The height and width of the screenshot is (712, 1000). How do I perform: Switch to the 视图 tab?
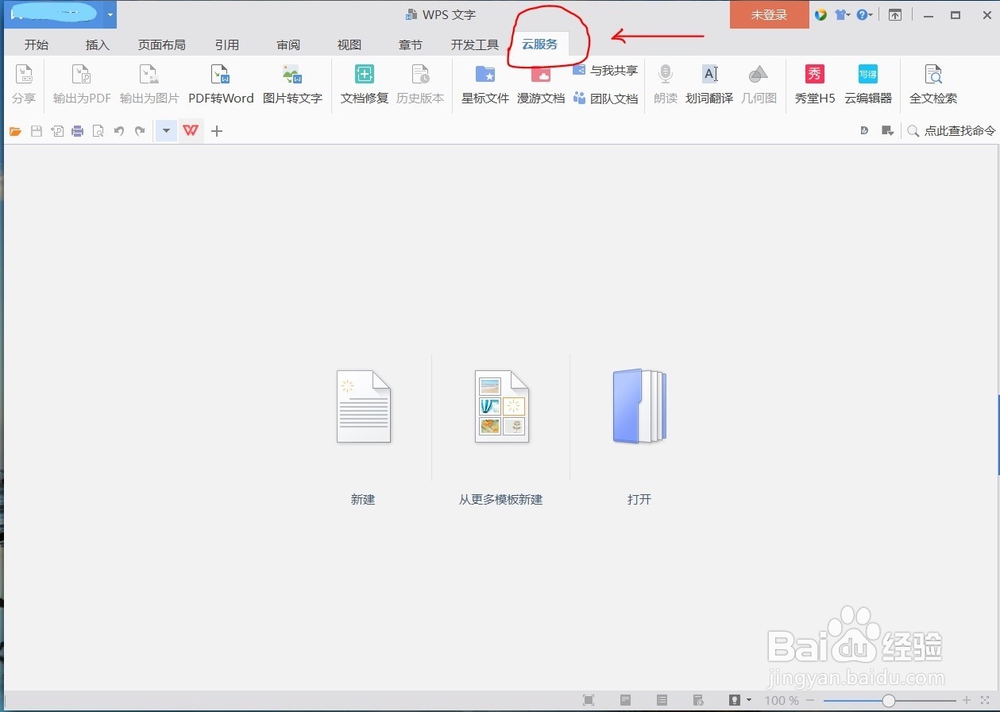(349, 45)
